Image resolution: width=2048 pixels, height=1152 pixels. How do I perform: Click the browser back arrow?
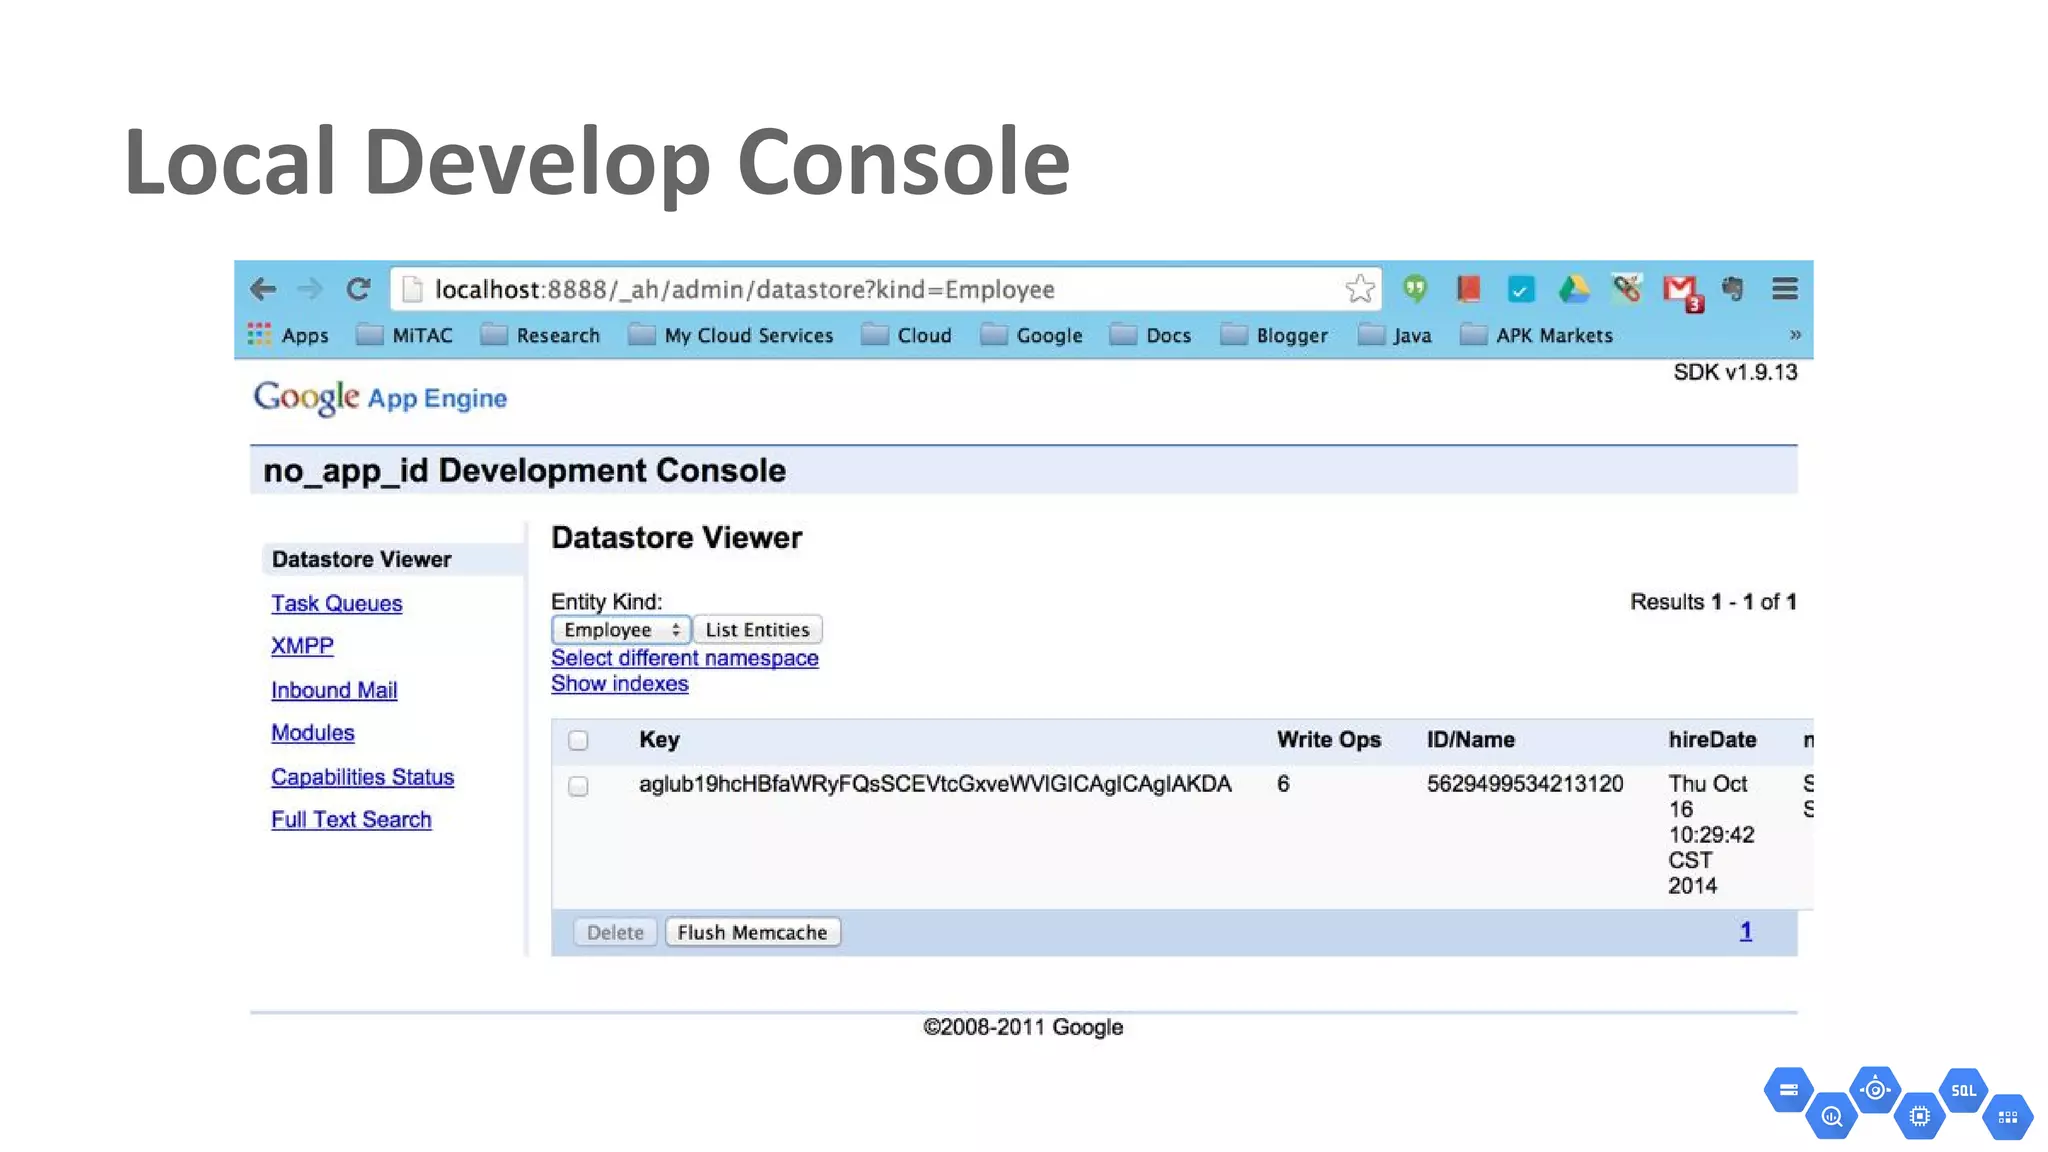(x=263, y=289)
